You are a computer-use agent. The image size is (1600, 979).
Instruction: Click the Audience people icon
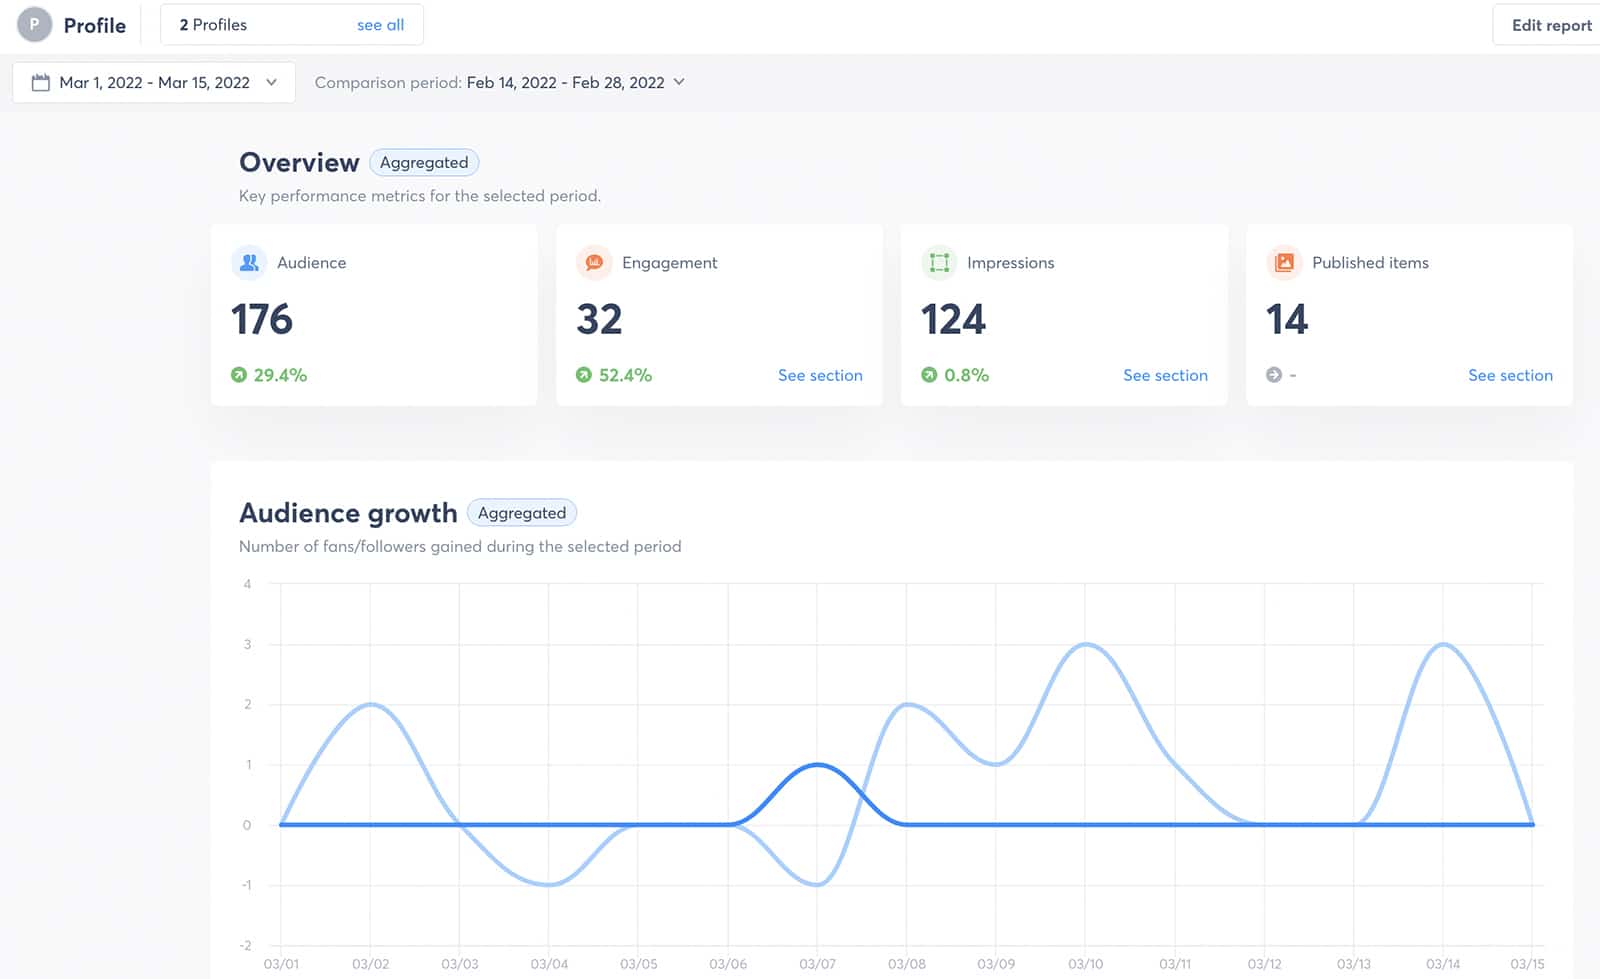[x=250, y=262]
